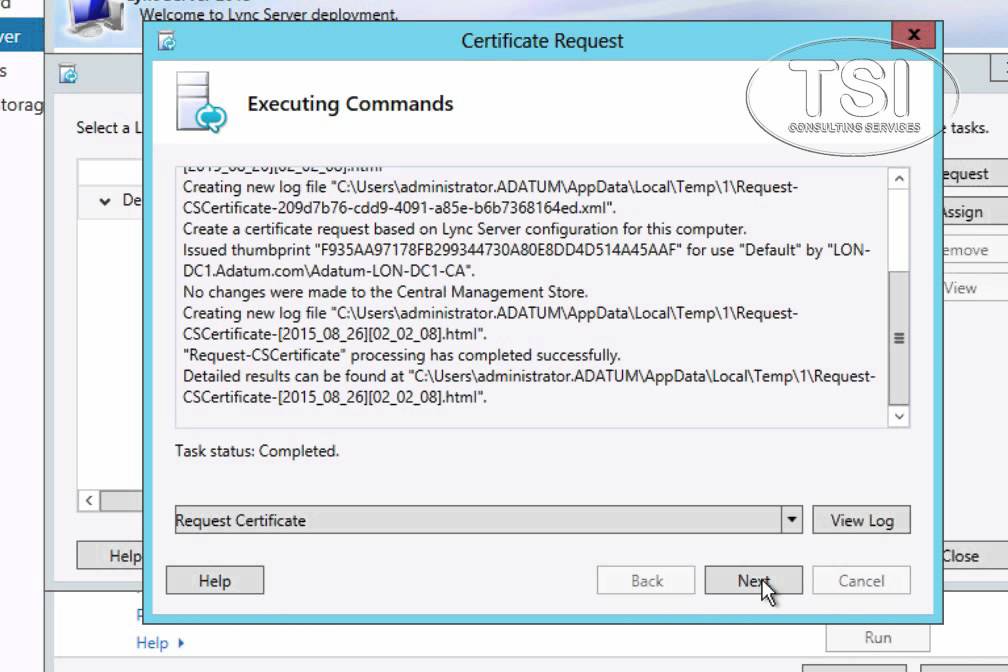Click the 'No changes were made' log line
The height and width of the screenshot is (672, 1008).
(x=385, y=292)
